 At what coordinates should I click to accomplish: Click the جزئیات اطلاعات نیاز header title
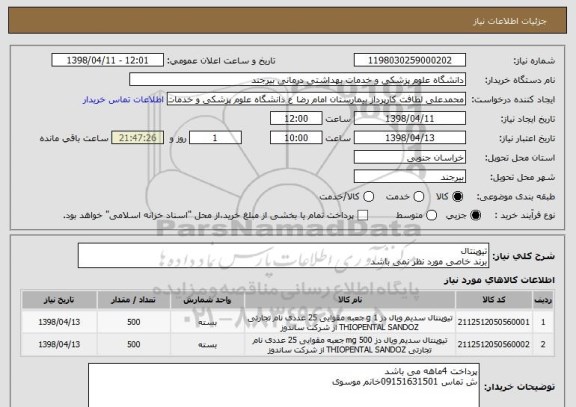[510, 21]
